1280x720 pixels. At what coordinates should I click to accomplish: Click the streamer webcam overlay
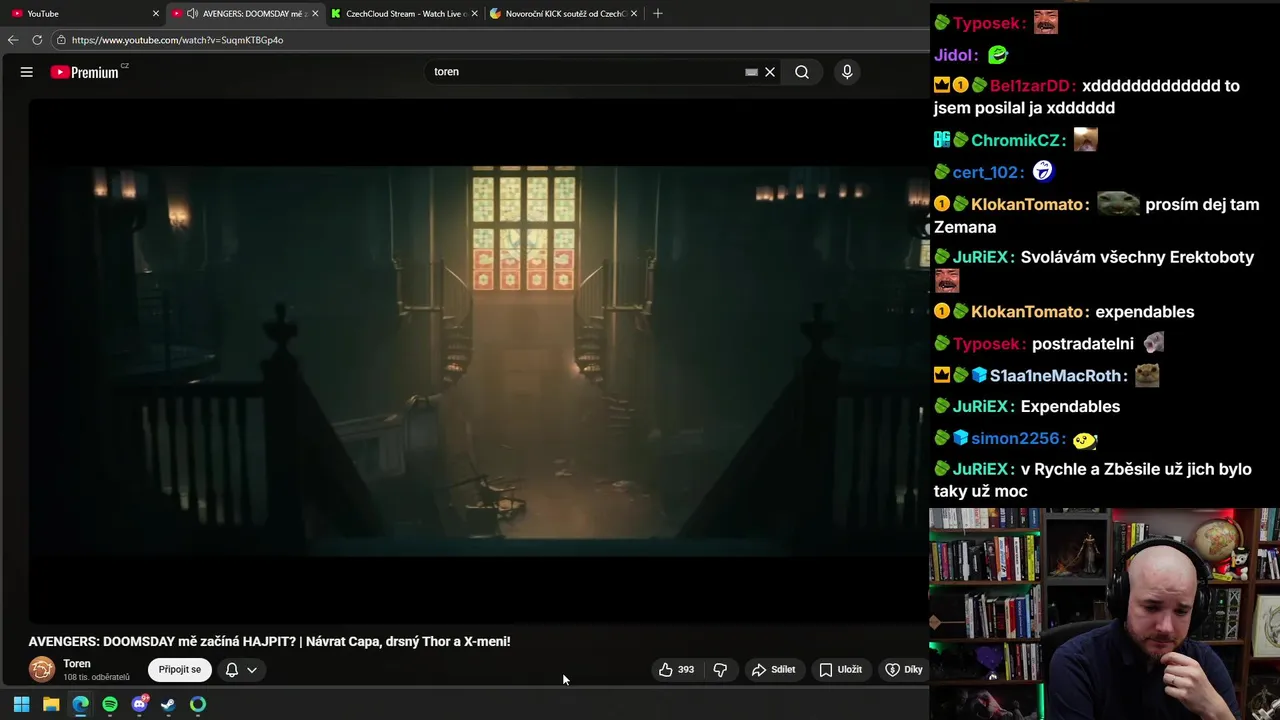tap(1104, 614)
